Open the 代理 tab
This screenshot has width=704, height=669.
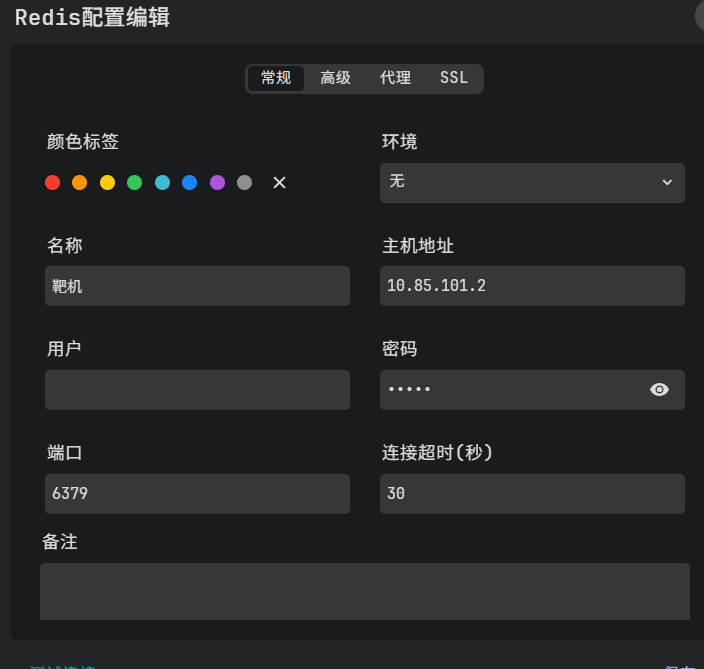(x=395, y=79)
